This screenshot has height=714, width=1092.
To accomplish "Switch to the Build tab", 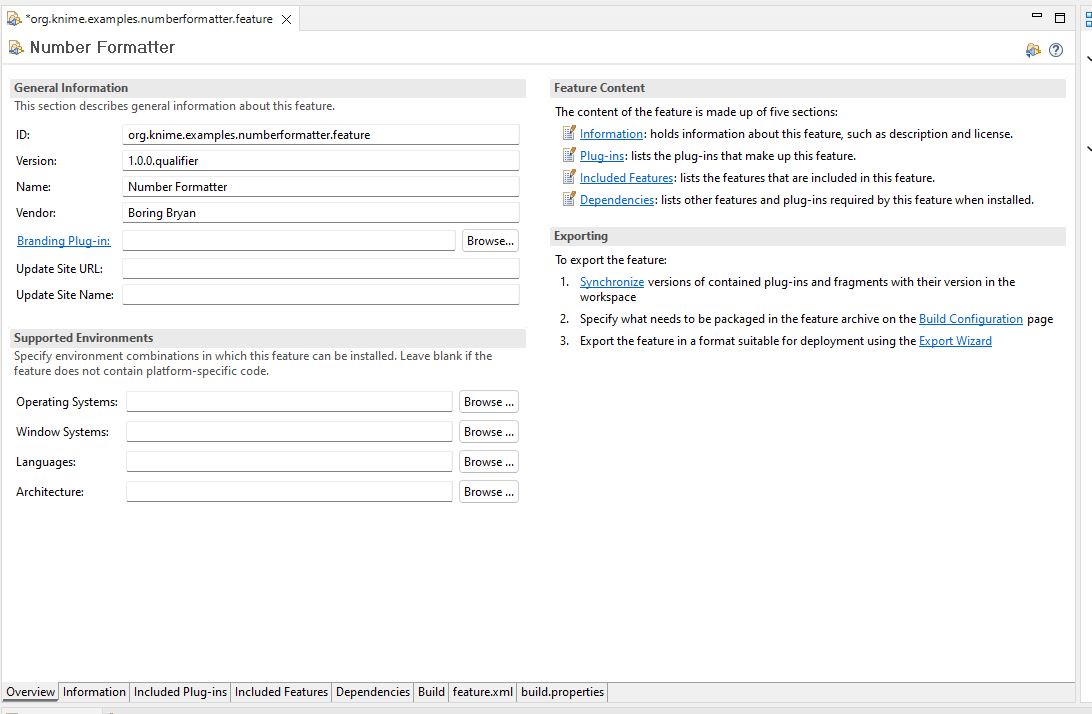I will click(431, 692).
